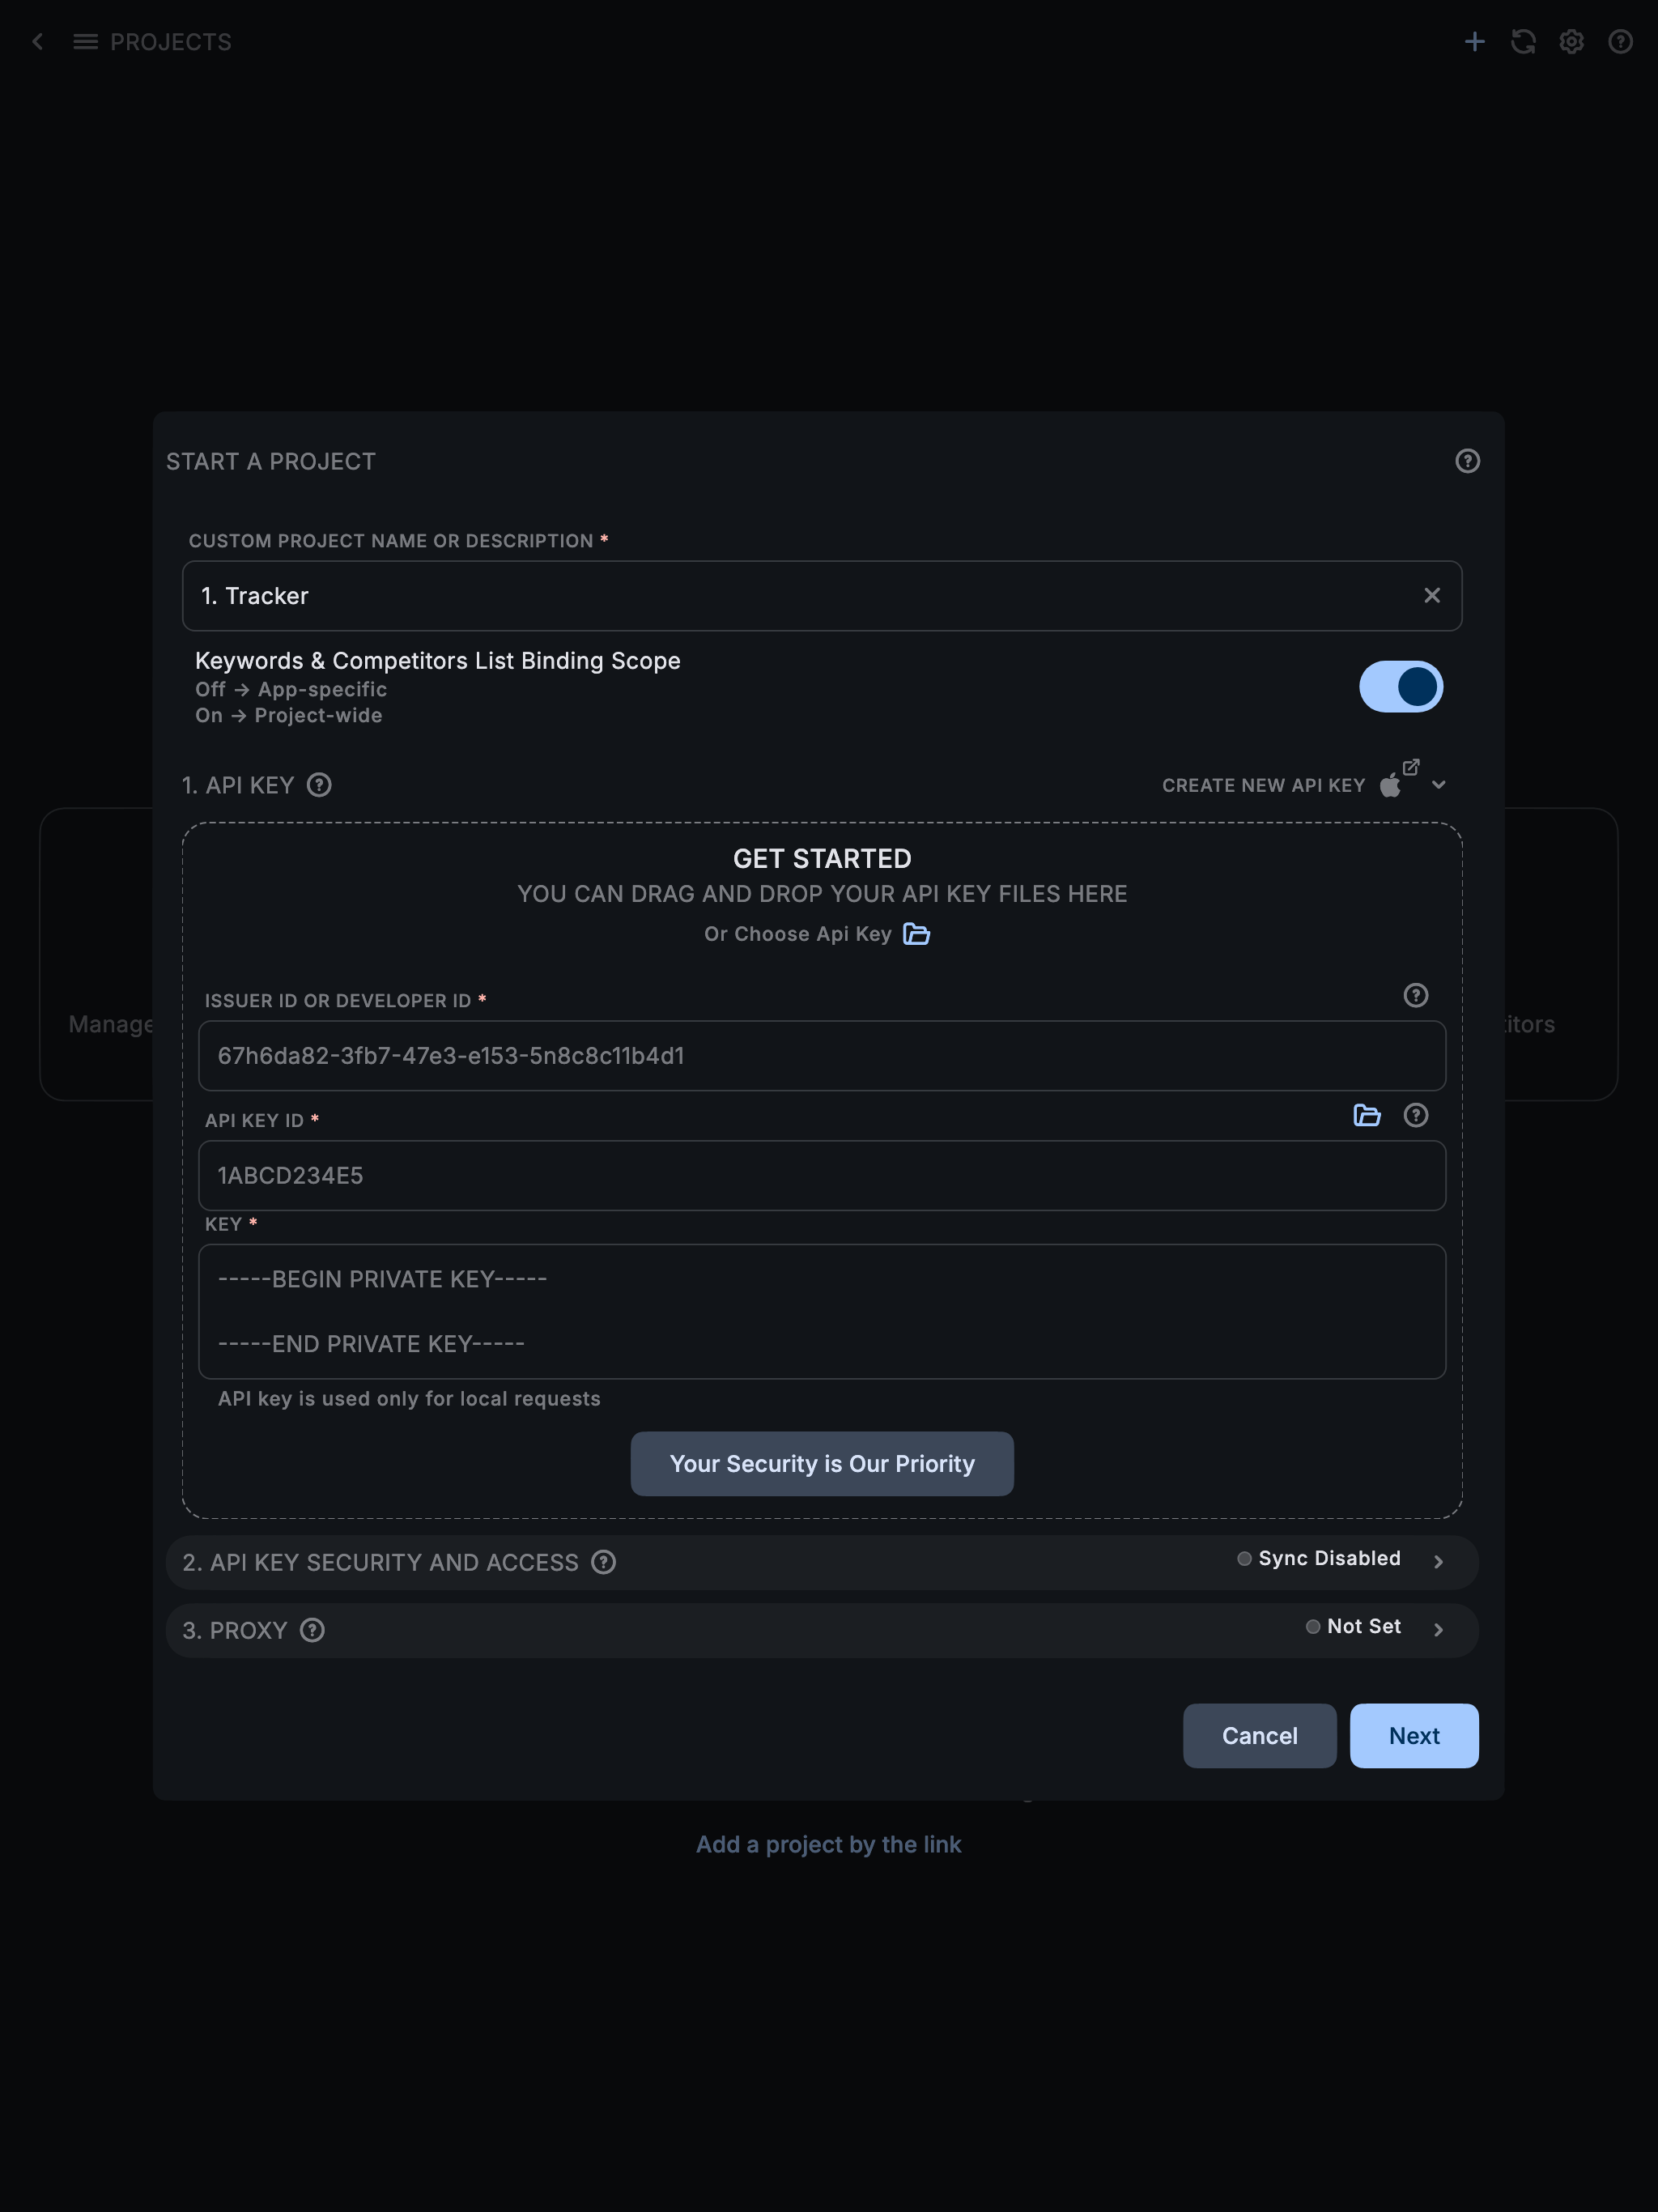Expand the Create New API Key dropdown chevron
Viewport: 1658px width, 2212px height.
pyautogui.click(x=1439, y=785)
